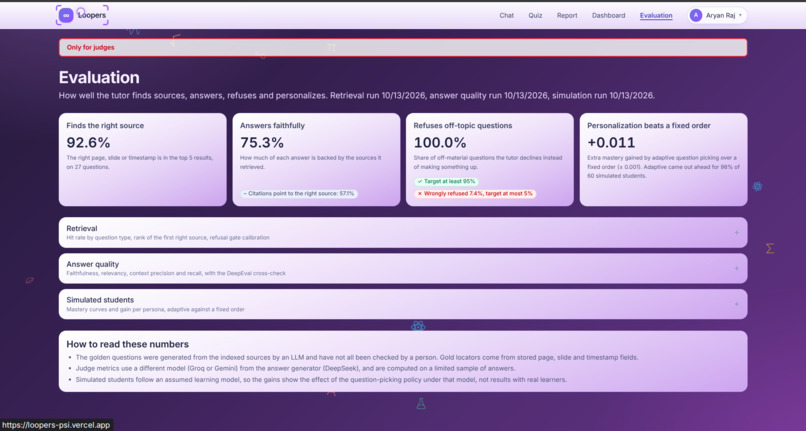
Task: Open the Answers faithfully card
Action: [x=316, y=159]
